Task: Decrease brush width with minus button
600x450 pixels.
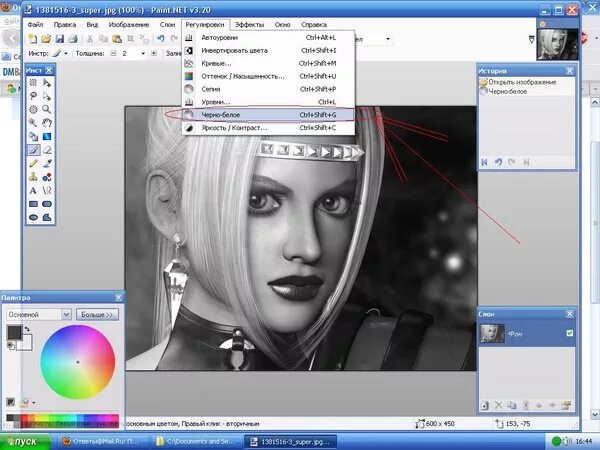Action: point(113,54)
